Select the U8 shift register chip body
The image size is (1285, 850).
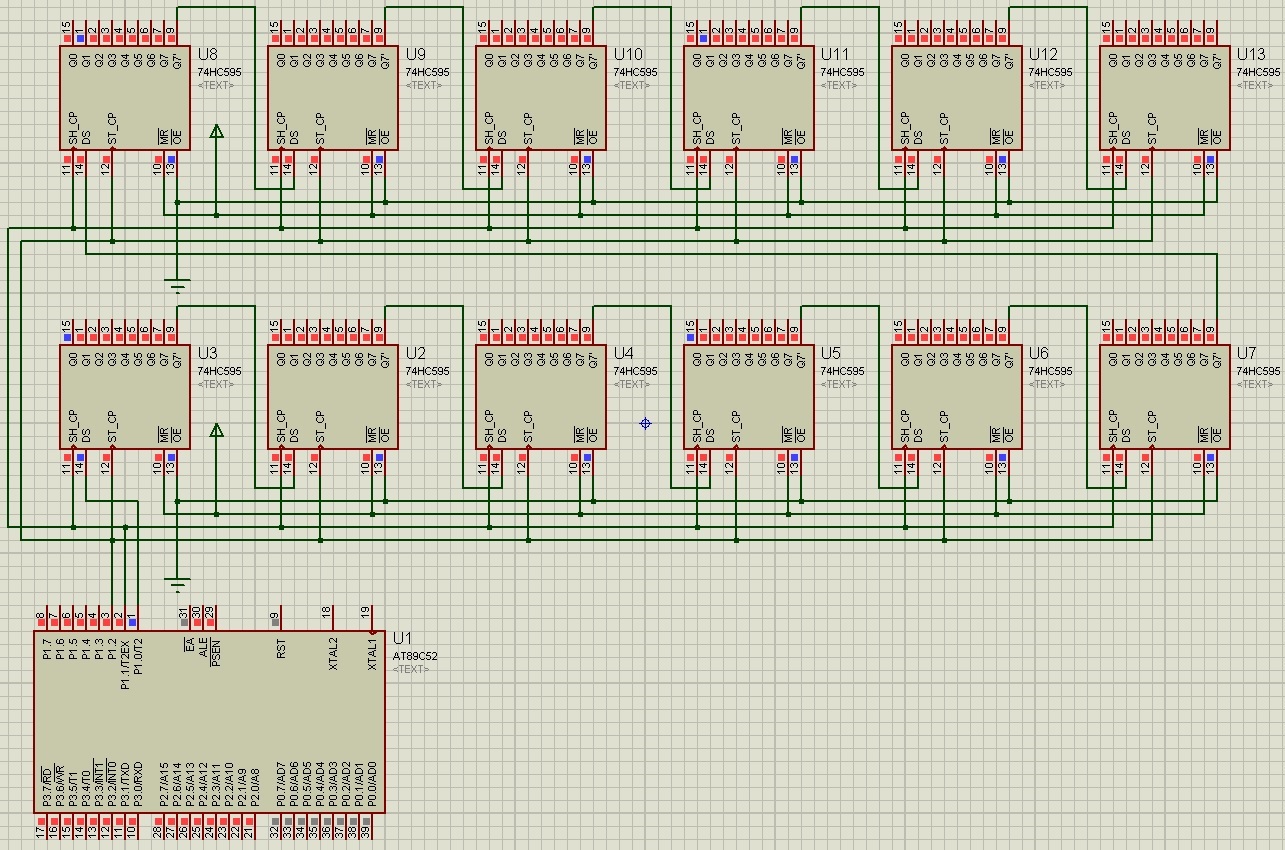tap(125, 98)
